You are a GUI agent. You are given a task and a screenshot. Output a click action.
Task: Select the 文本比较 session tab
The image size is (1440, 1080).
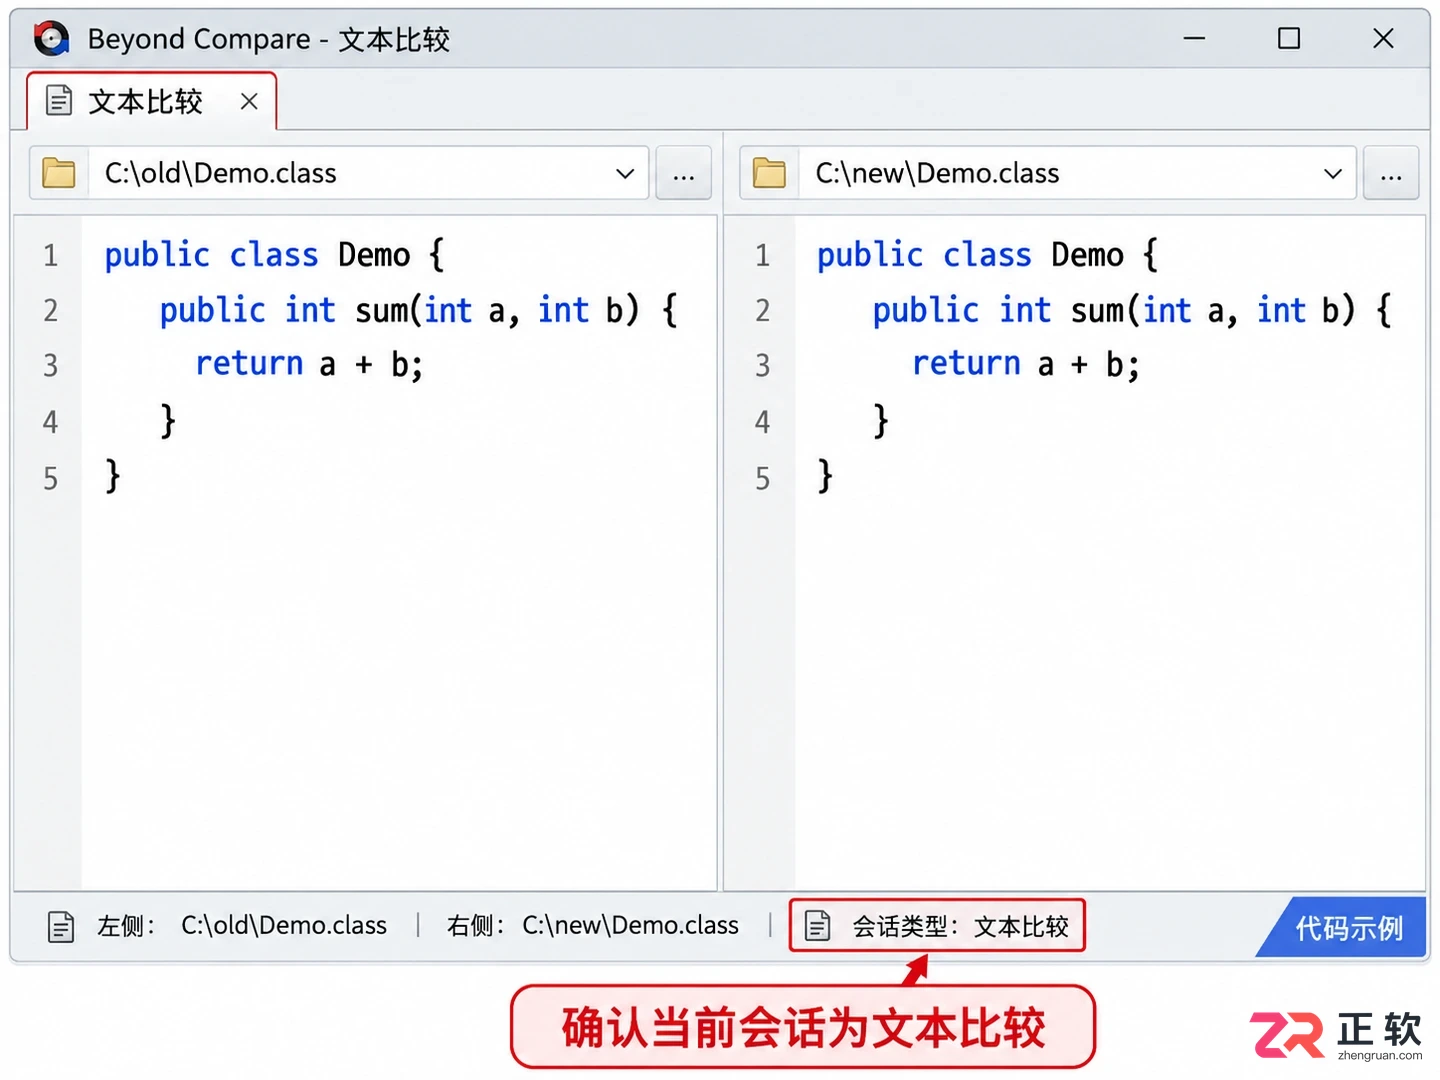[x=152, y=102]
